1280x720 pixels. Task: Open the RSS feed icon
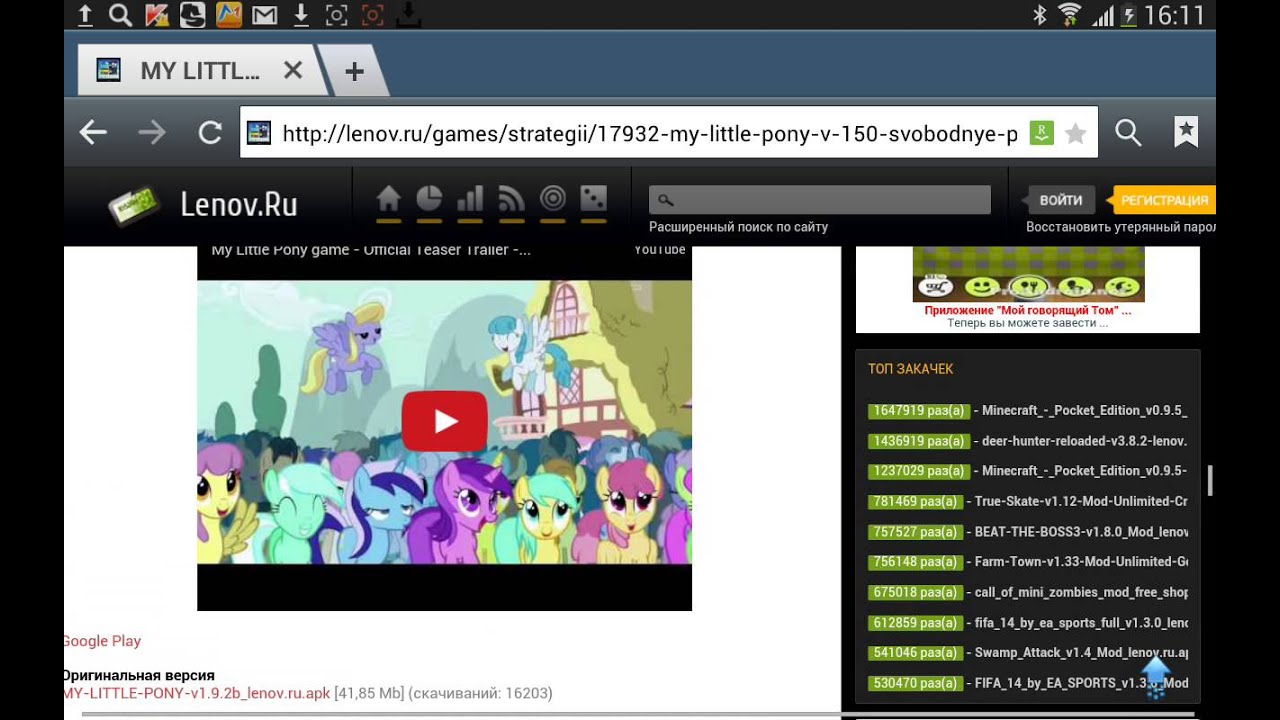[511, 200]
